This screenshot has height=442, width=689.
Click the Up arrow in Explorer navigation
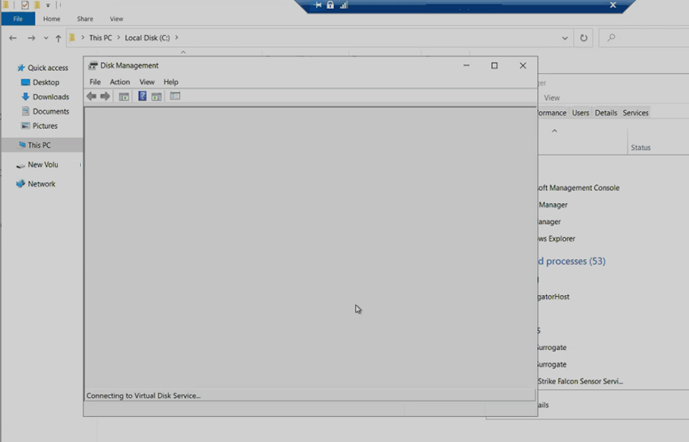tap(58, 38)
